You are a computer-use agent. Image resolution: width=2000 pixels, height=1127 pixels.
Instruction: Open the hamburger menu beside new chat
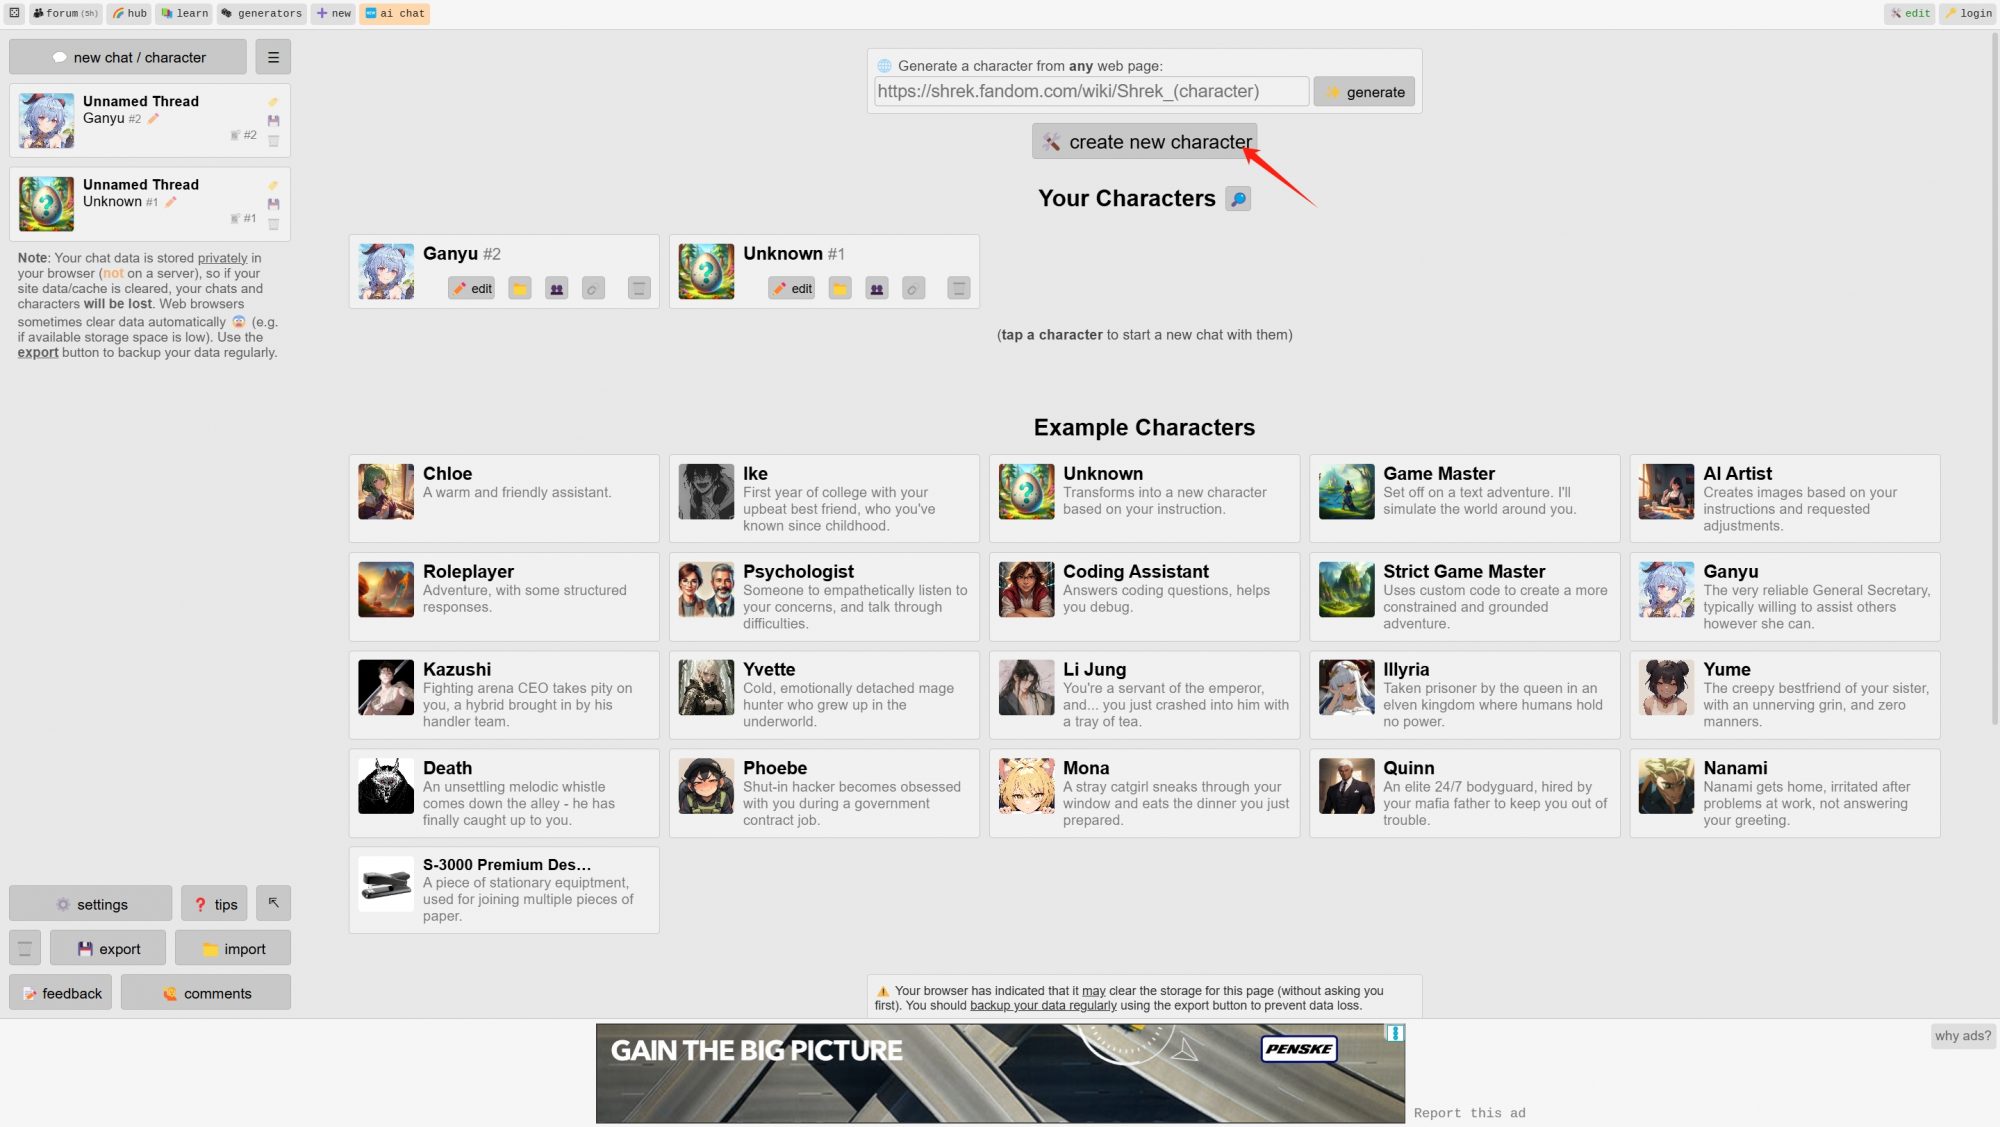click(273, 57)
